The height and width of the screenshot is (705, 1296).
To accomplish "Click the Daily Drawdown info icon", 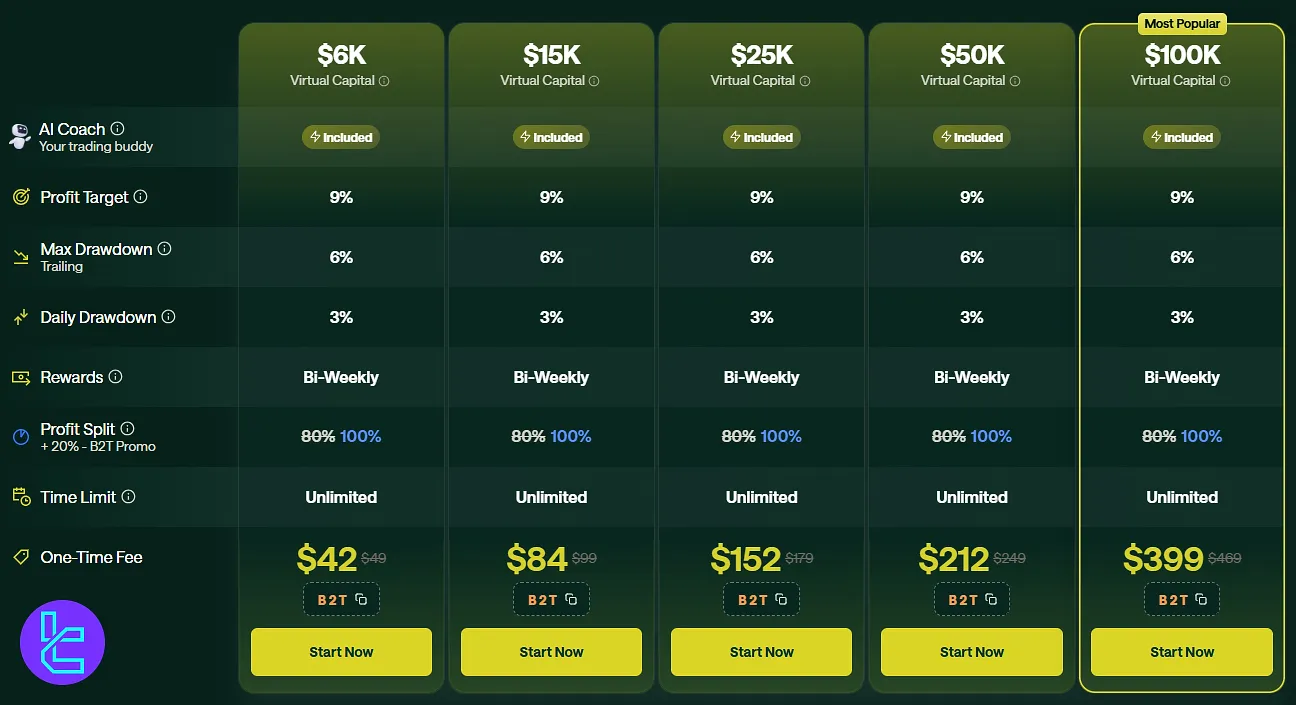I will (168, 317).
